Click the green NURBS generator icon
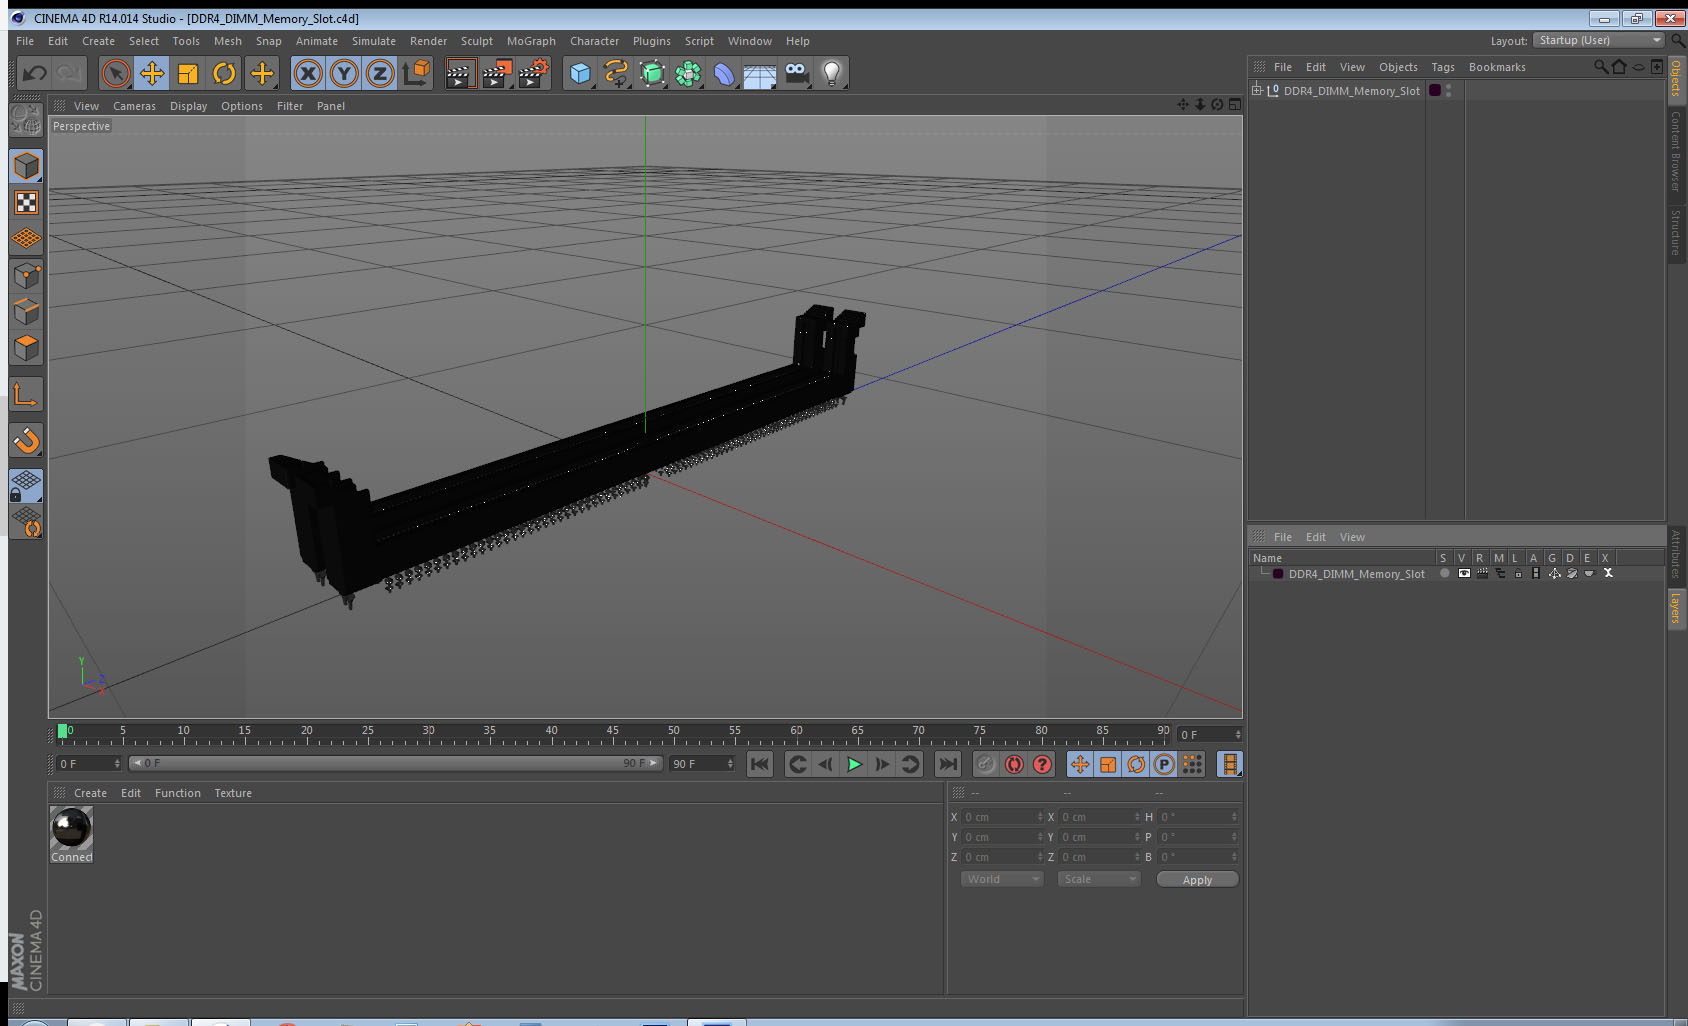 pos(652,73)
